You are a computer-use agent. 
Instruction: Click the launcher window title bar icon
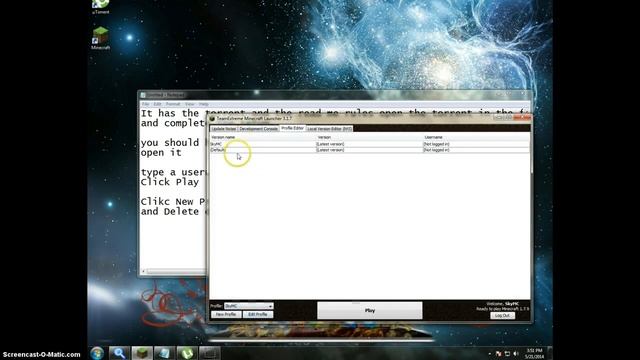coord(212,118)
